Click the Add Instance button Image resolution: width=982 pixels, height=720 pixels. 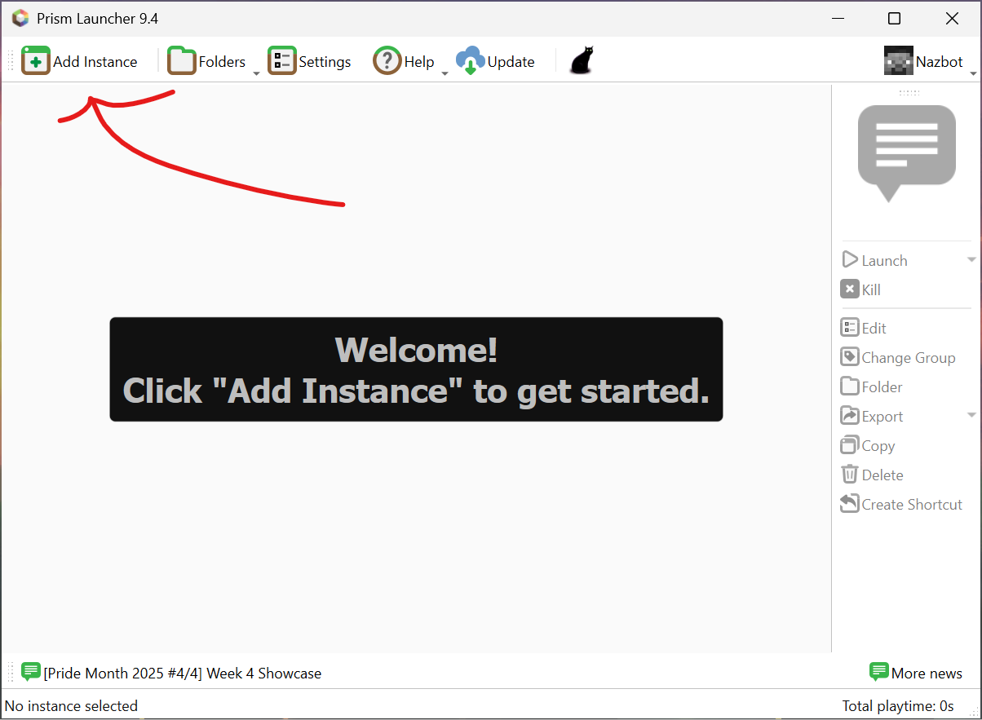point(80,61)
